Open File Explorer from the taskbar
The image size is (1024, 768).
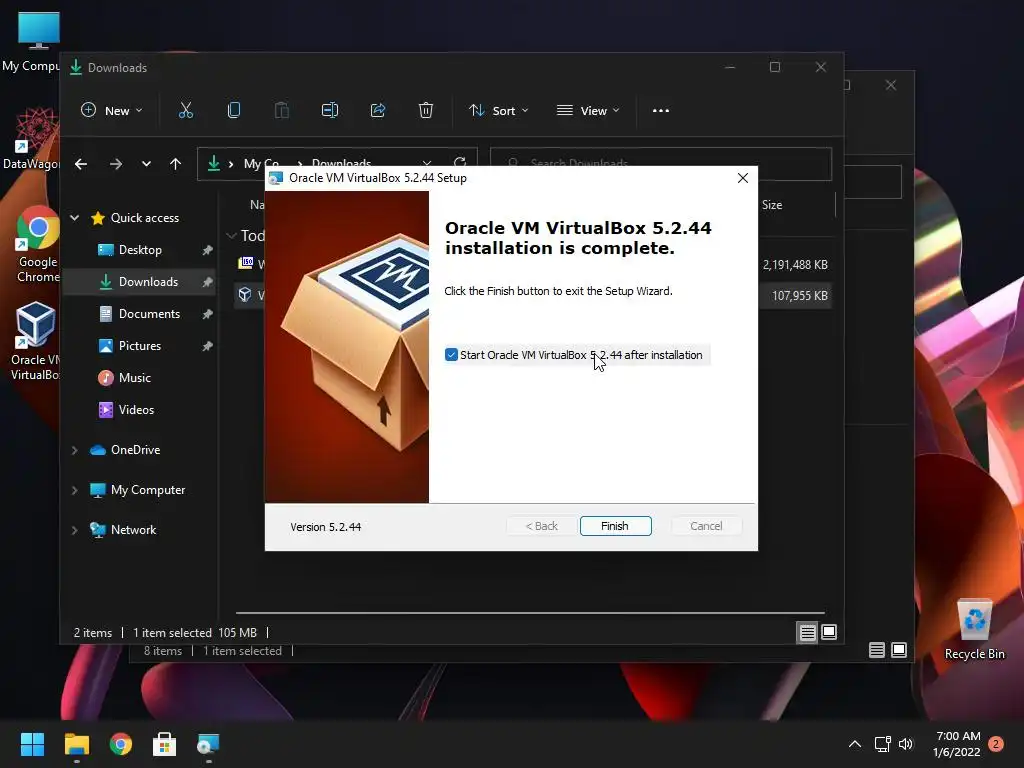[77, 744]
